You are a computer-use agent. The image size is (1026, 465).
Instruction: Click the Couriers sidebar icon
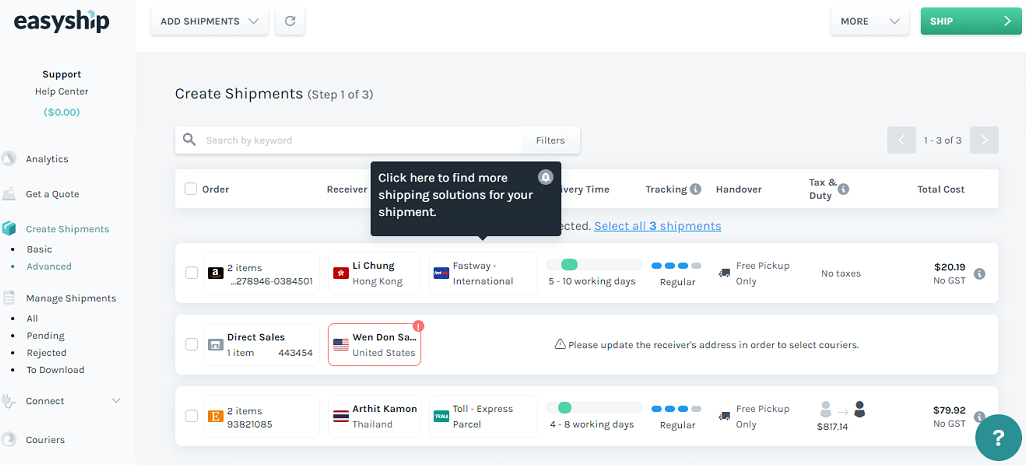pos(9,439)
